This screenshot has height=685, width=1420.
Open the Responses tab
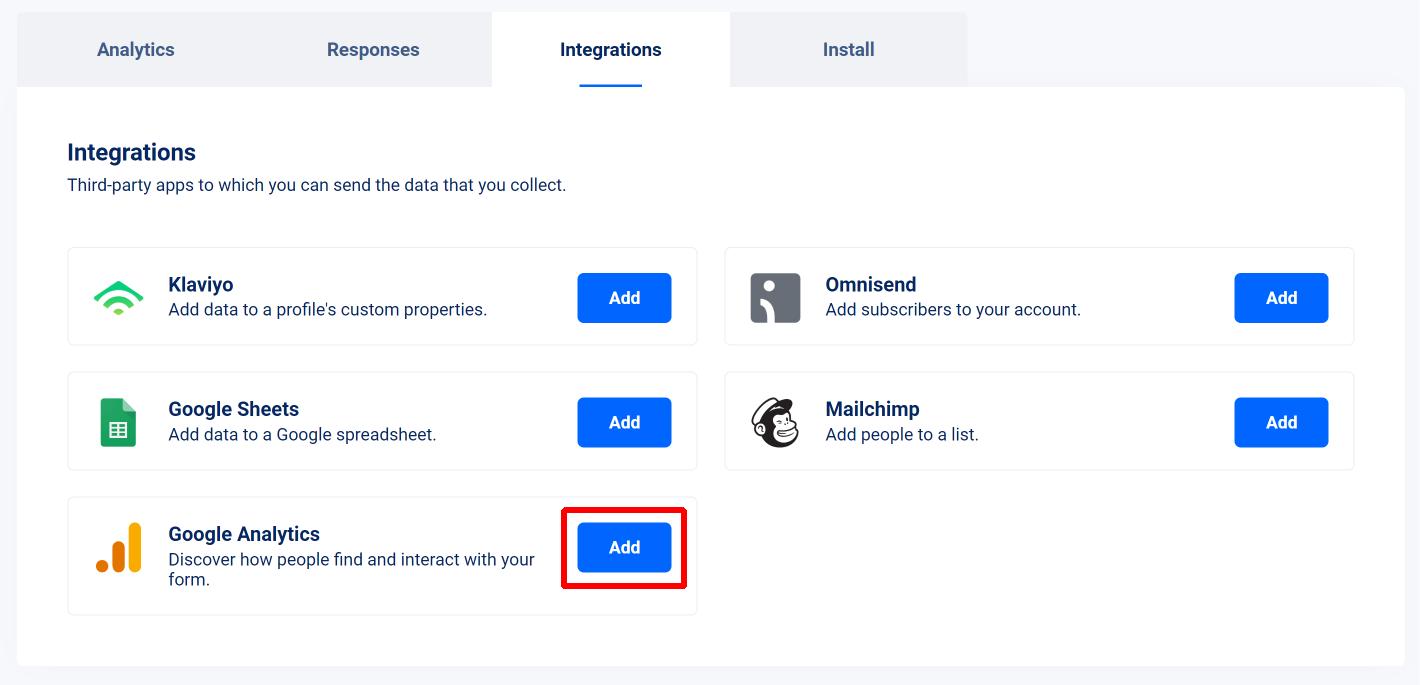click(x=373, y=50)
